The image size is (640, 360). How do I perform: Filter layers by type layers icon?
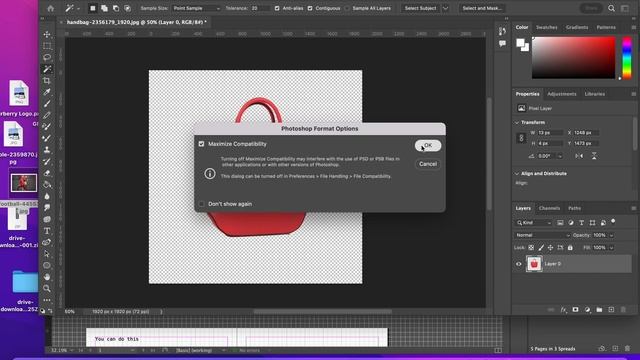click(x=581, y=223)
